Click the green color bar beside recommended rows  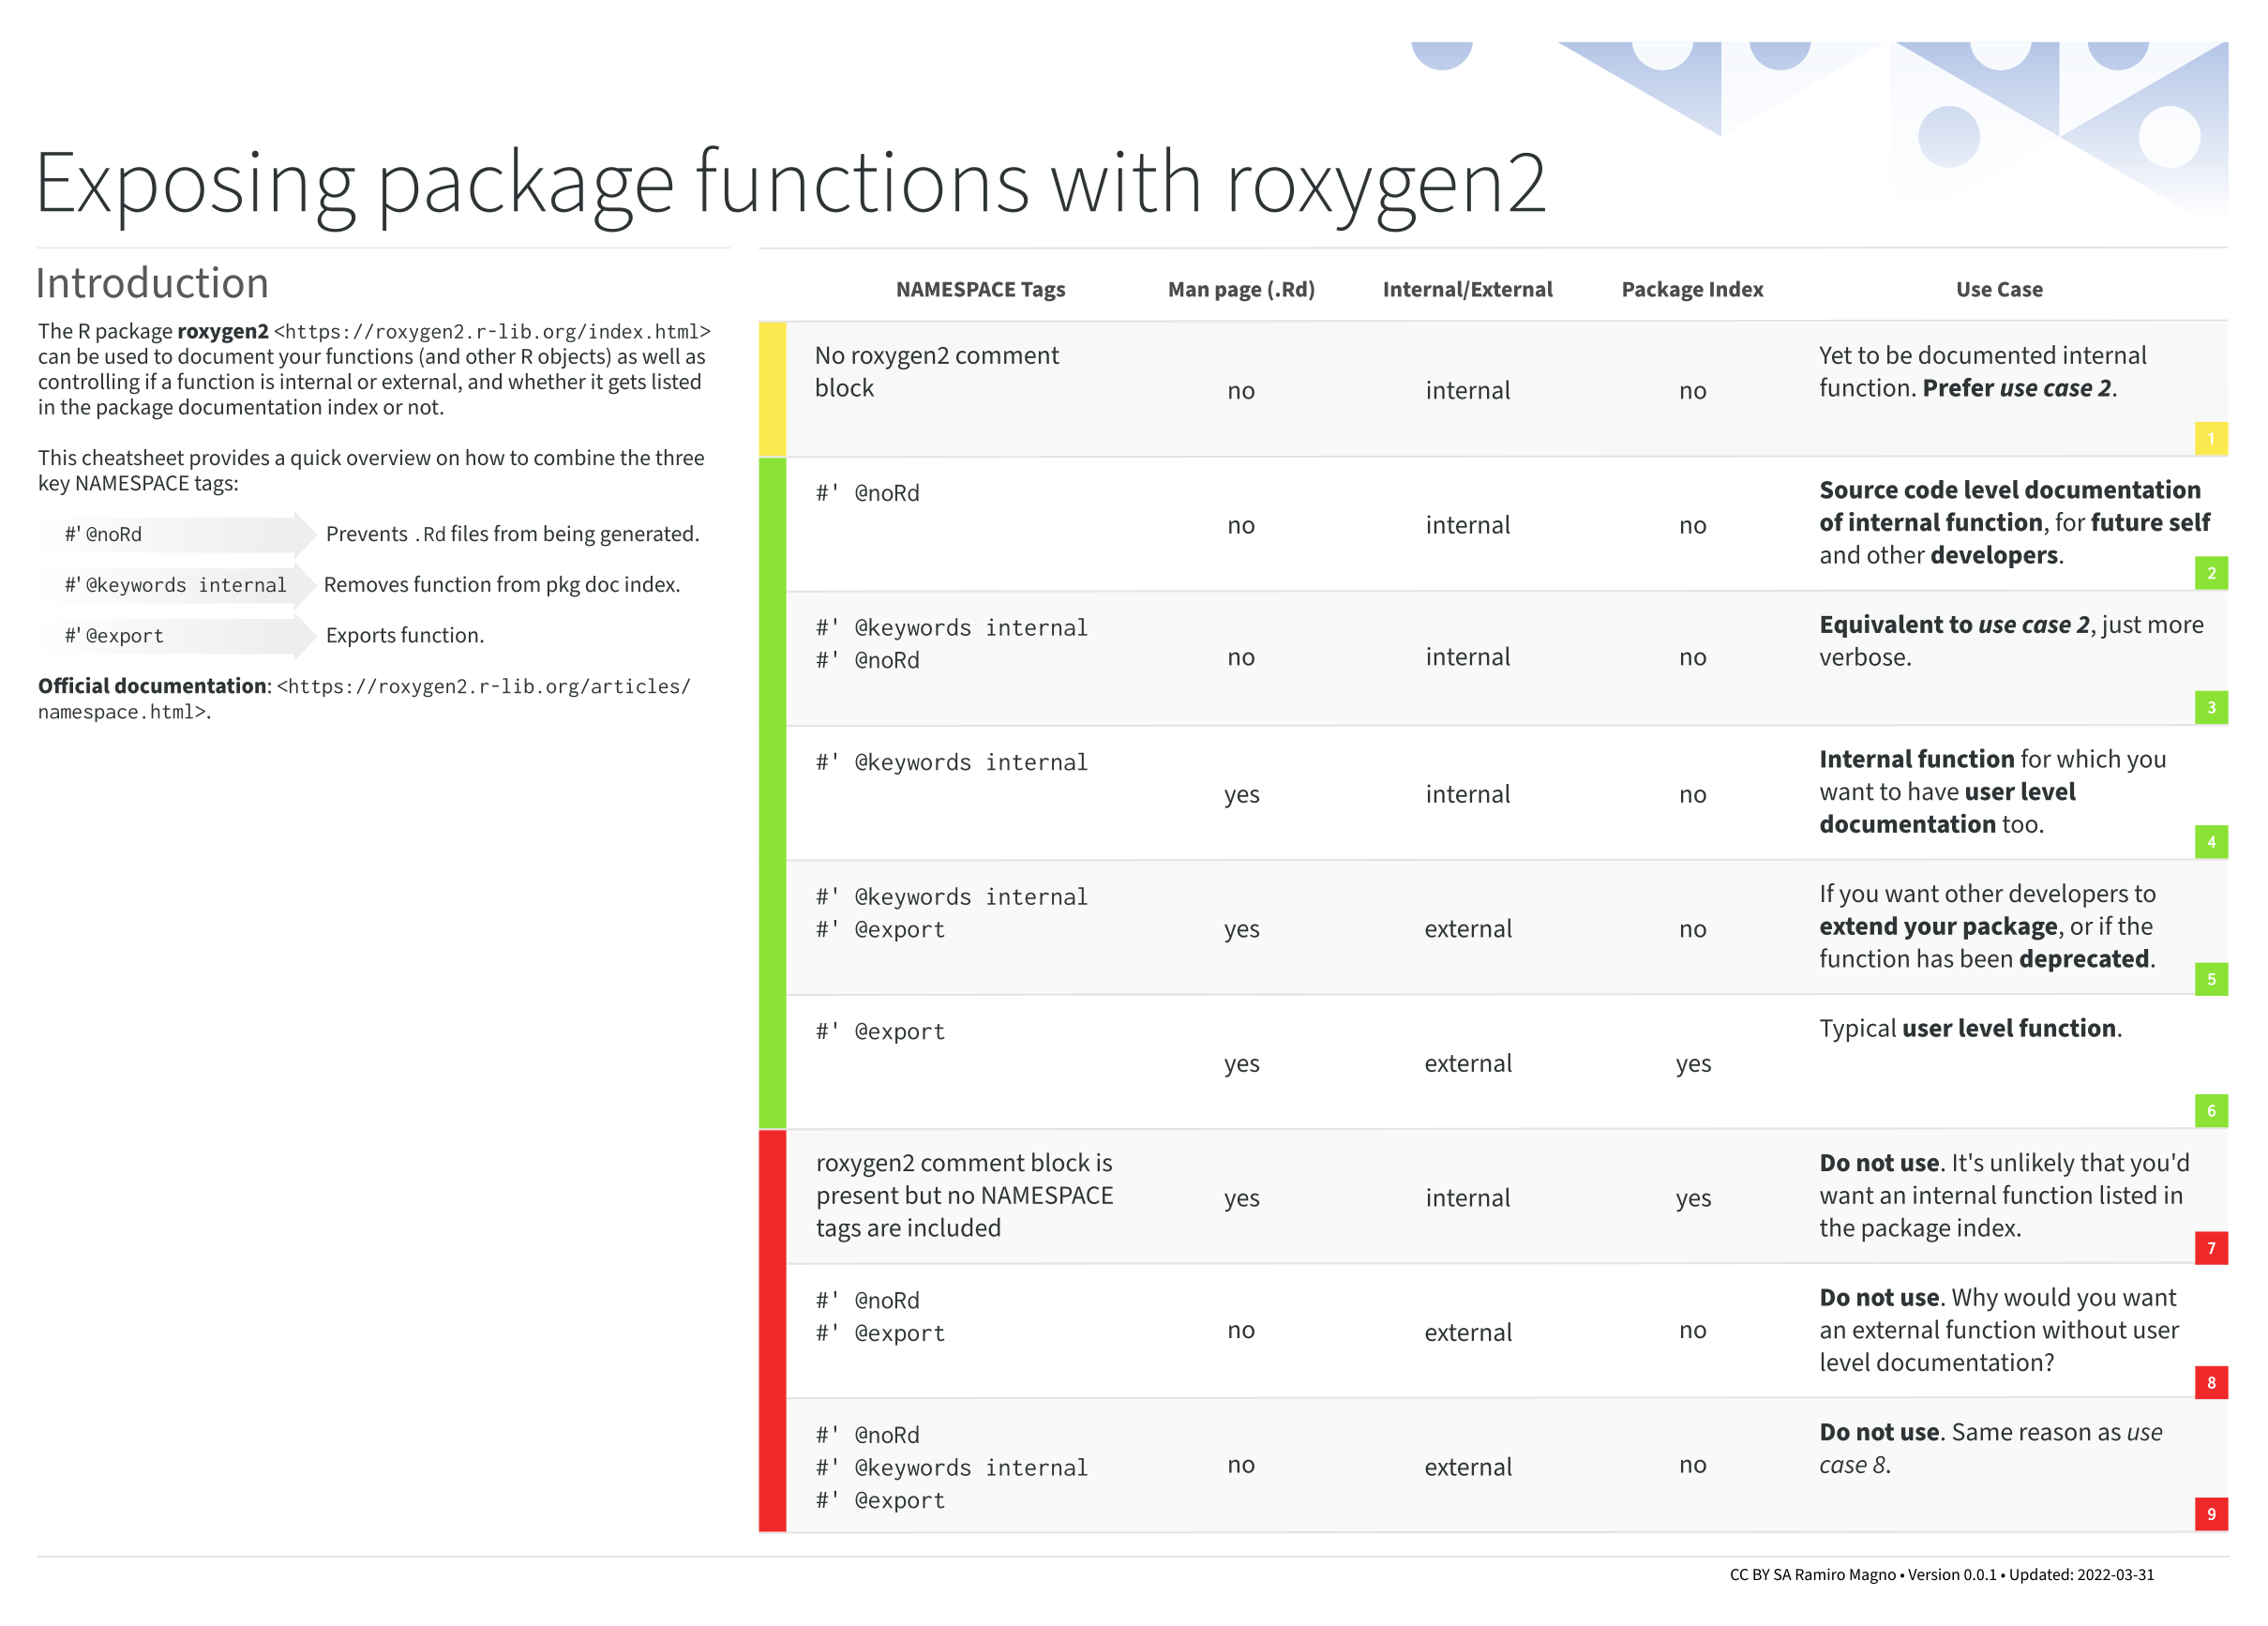click(772, 793)
